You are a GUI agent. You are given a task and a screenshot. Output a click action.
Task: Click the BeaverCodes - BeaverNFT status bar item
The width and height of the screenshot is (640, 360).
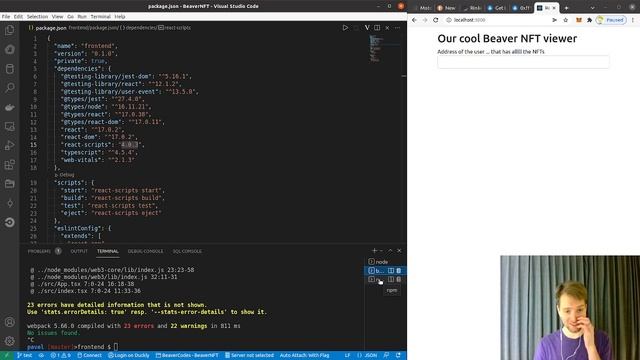click(187, 355)
